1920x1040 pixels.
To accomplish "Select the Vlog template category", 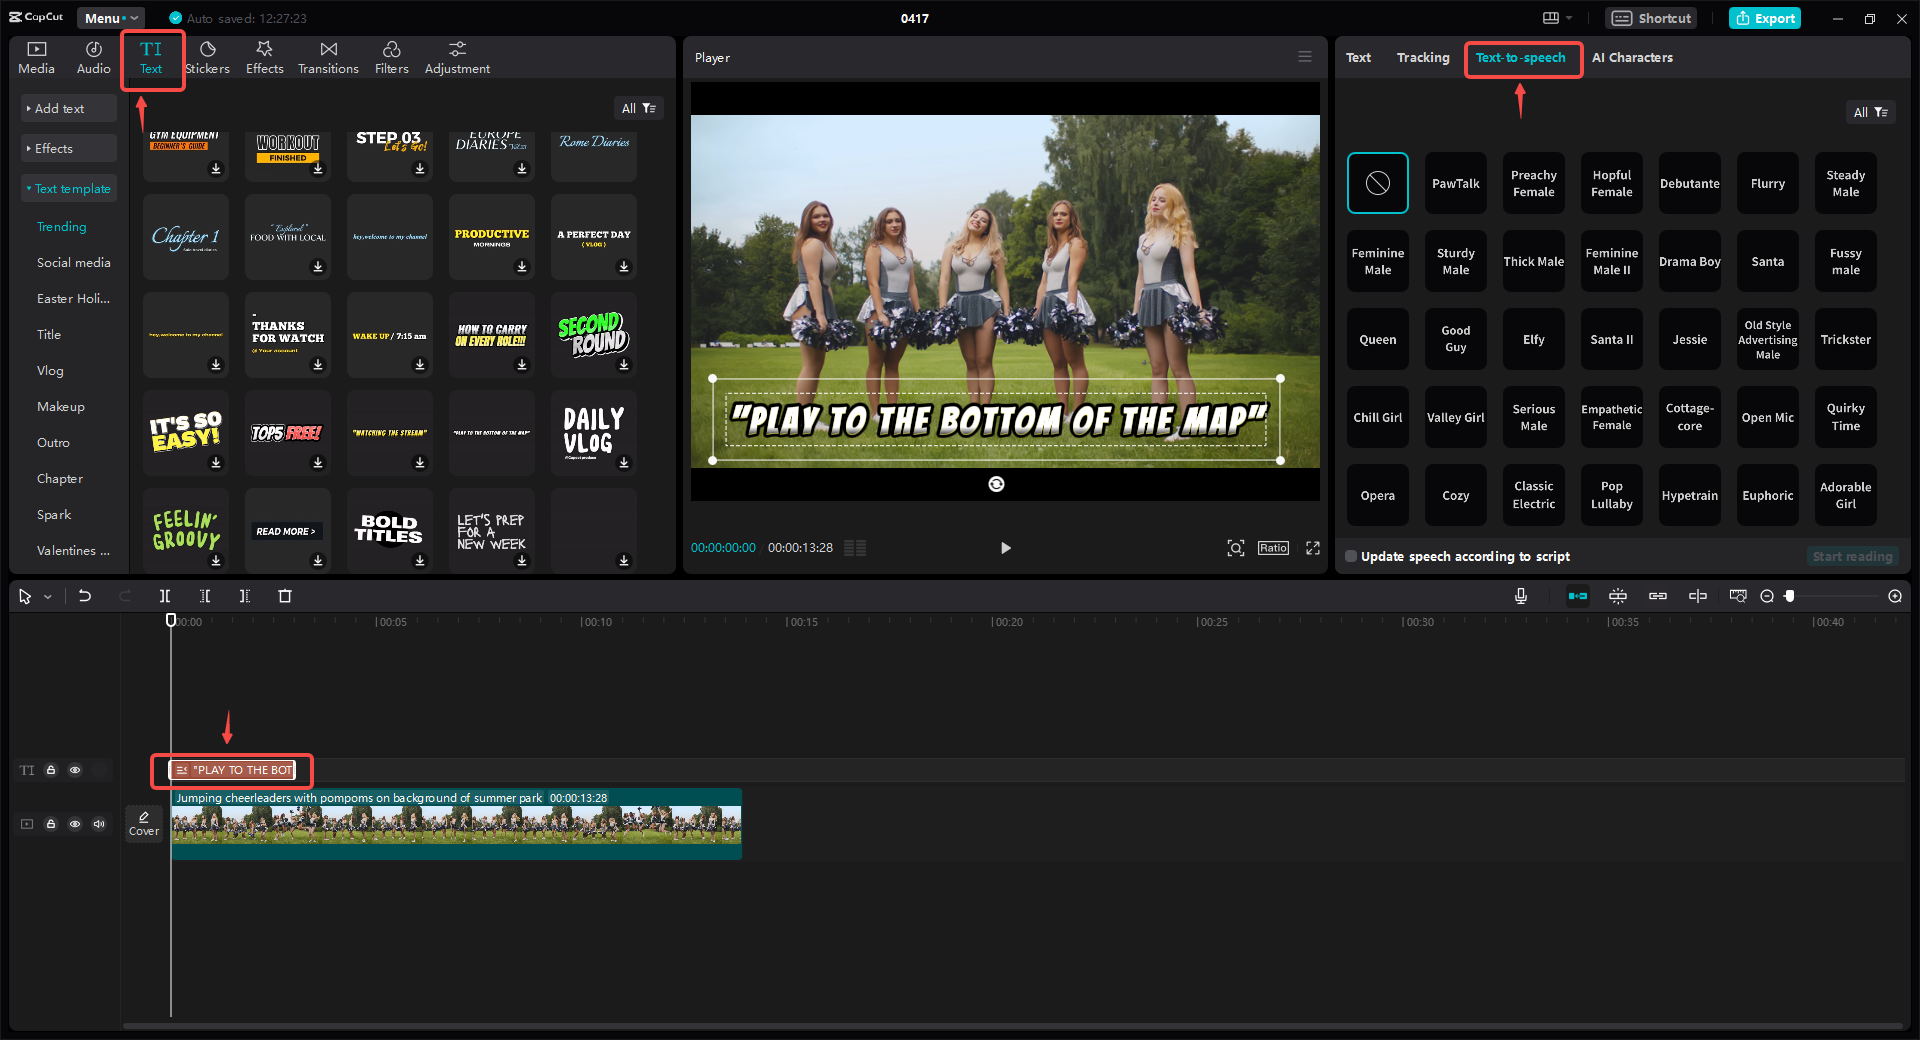I will [x=50, y=371].
